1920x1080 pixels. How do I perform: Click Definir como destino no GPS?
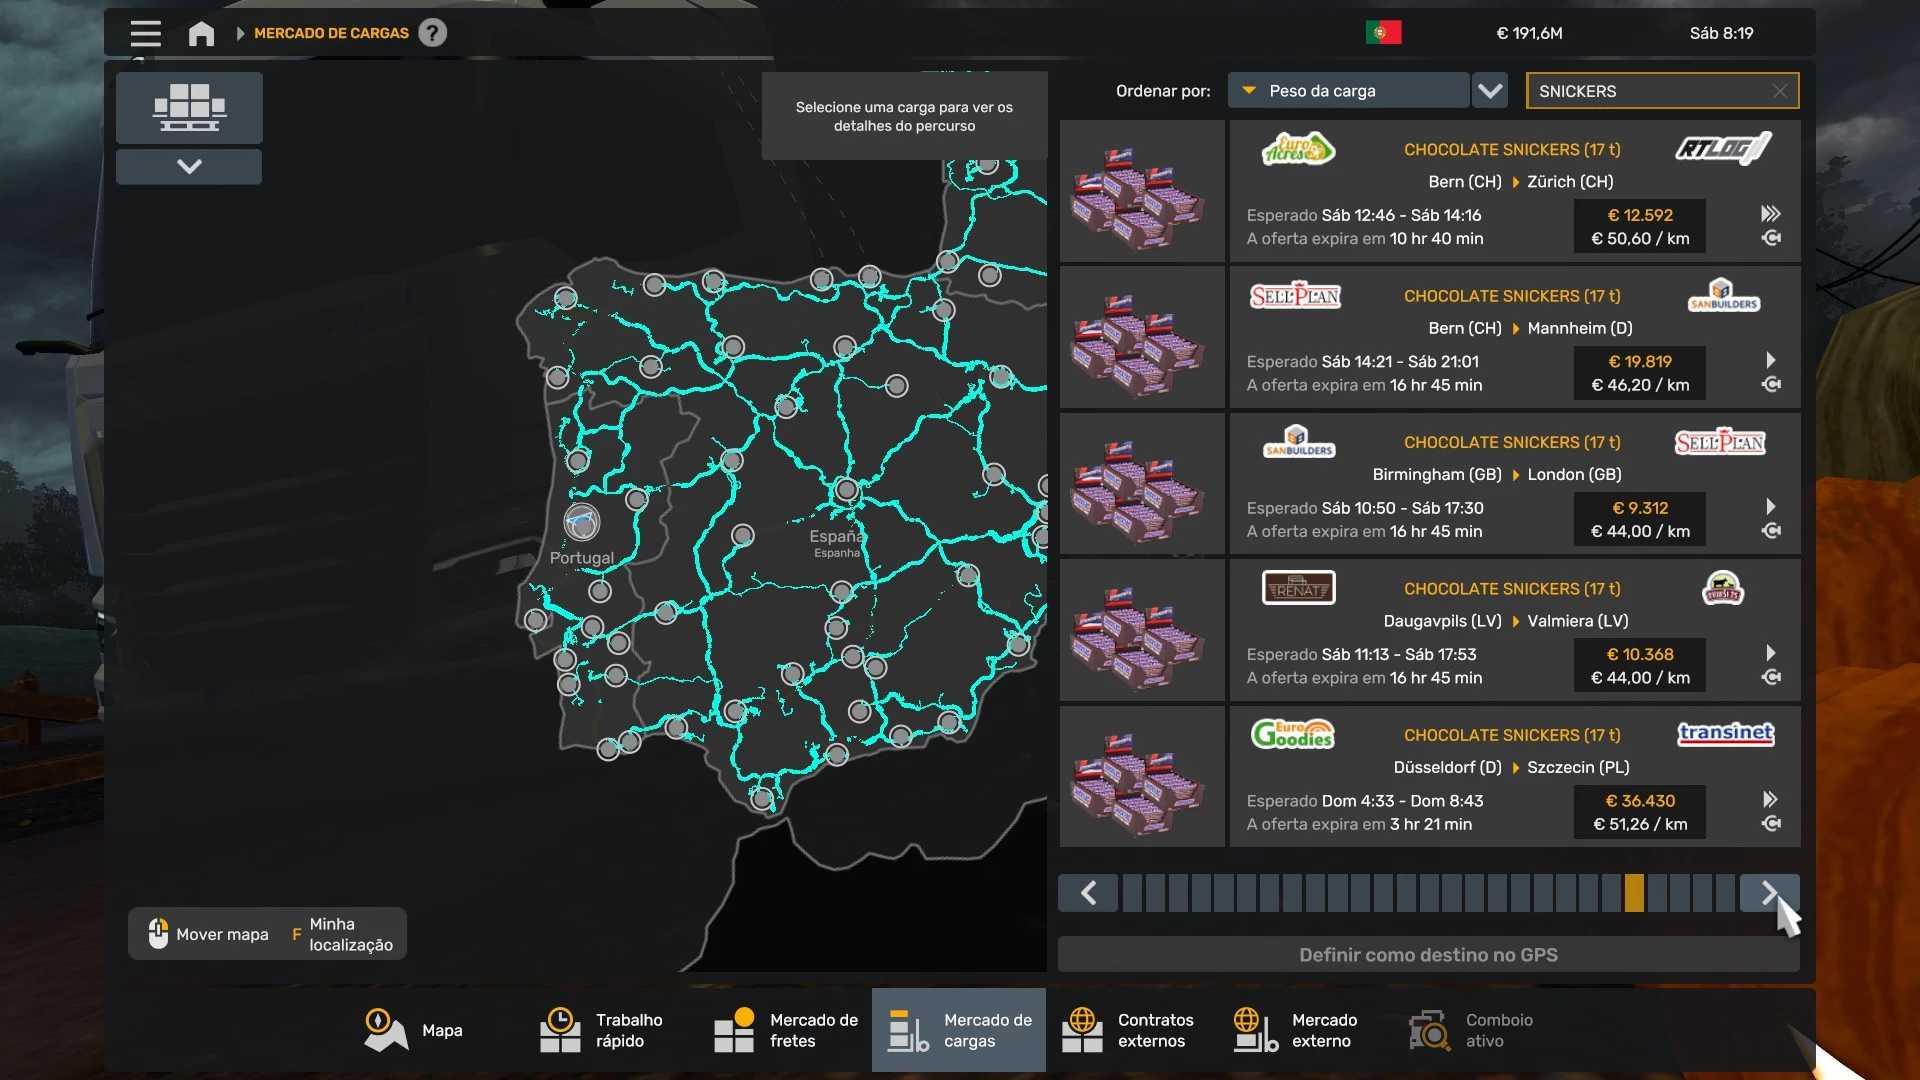click(x=1428, y=955)
